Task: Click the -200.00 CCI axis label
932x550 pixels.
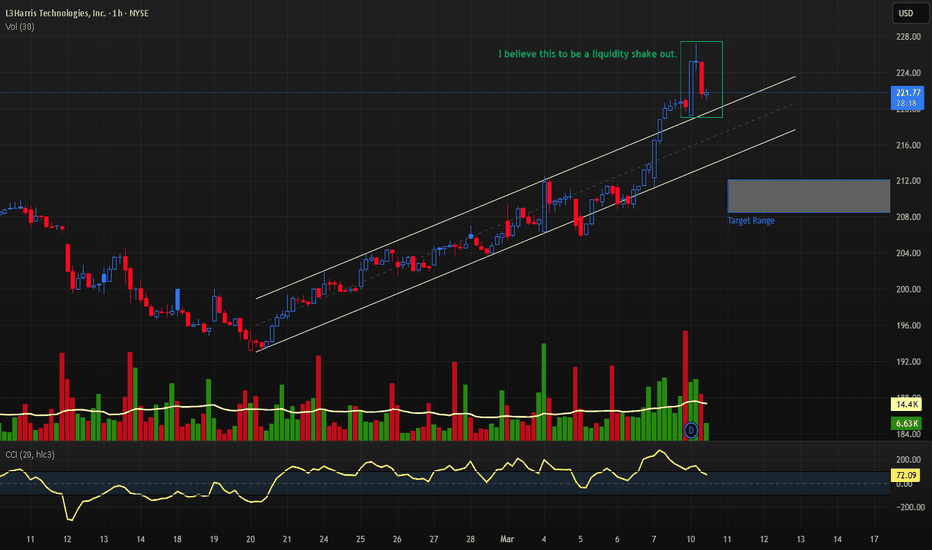Action: (x=910, y=507)
